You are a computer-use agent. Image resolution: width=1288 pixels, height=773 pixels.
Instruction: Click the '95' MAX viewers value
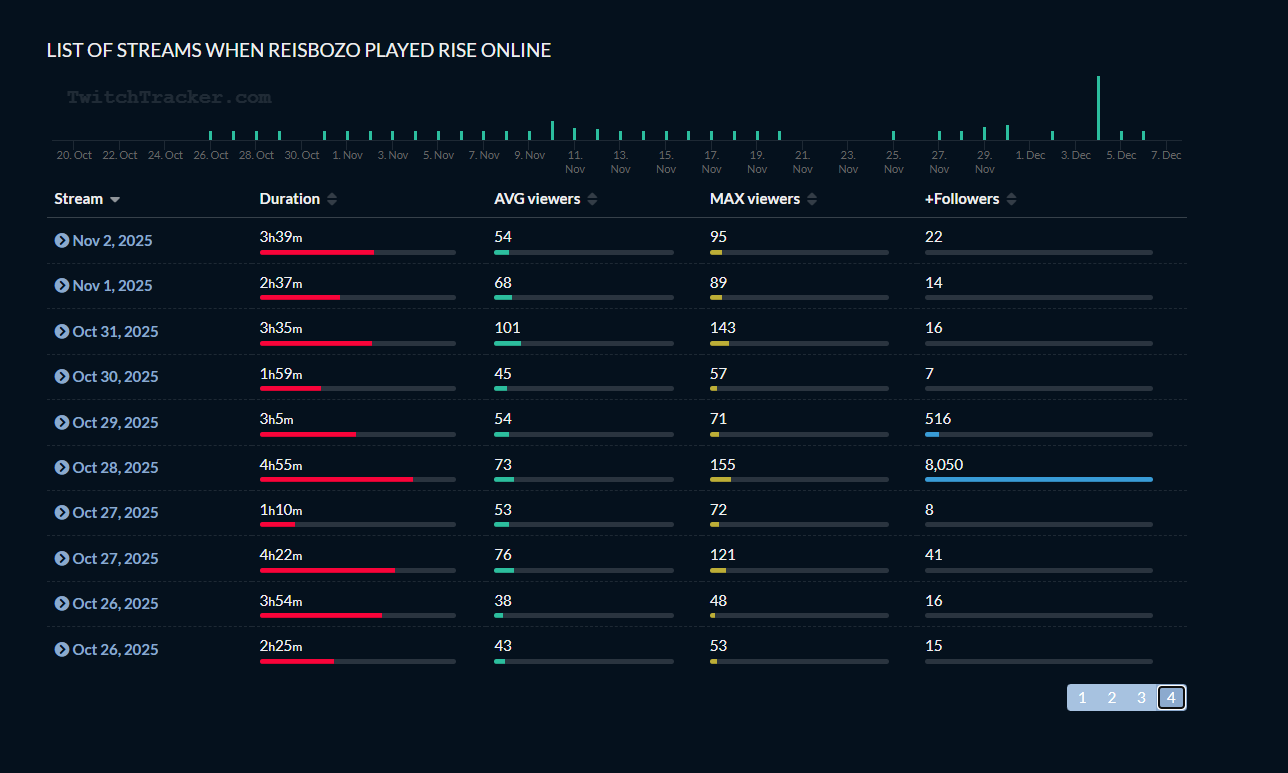click(x=719, y=237)
